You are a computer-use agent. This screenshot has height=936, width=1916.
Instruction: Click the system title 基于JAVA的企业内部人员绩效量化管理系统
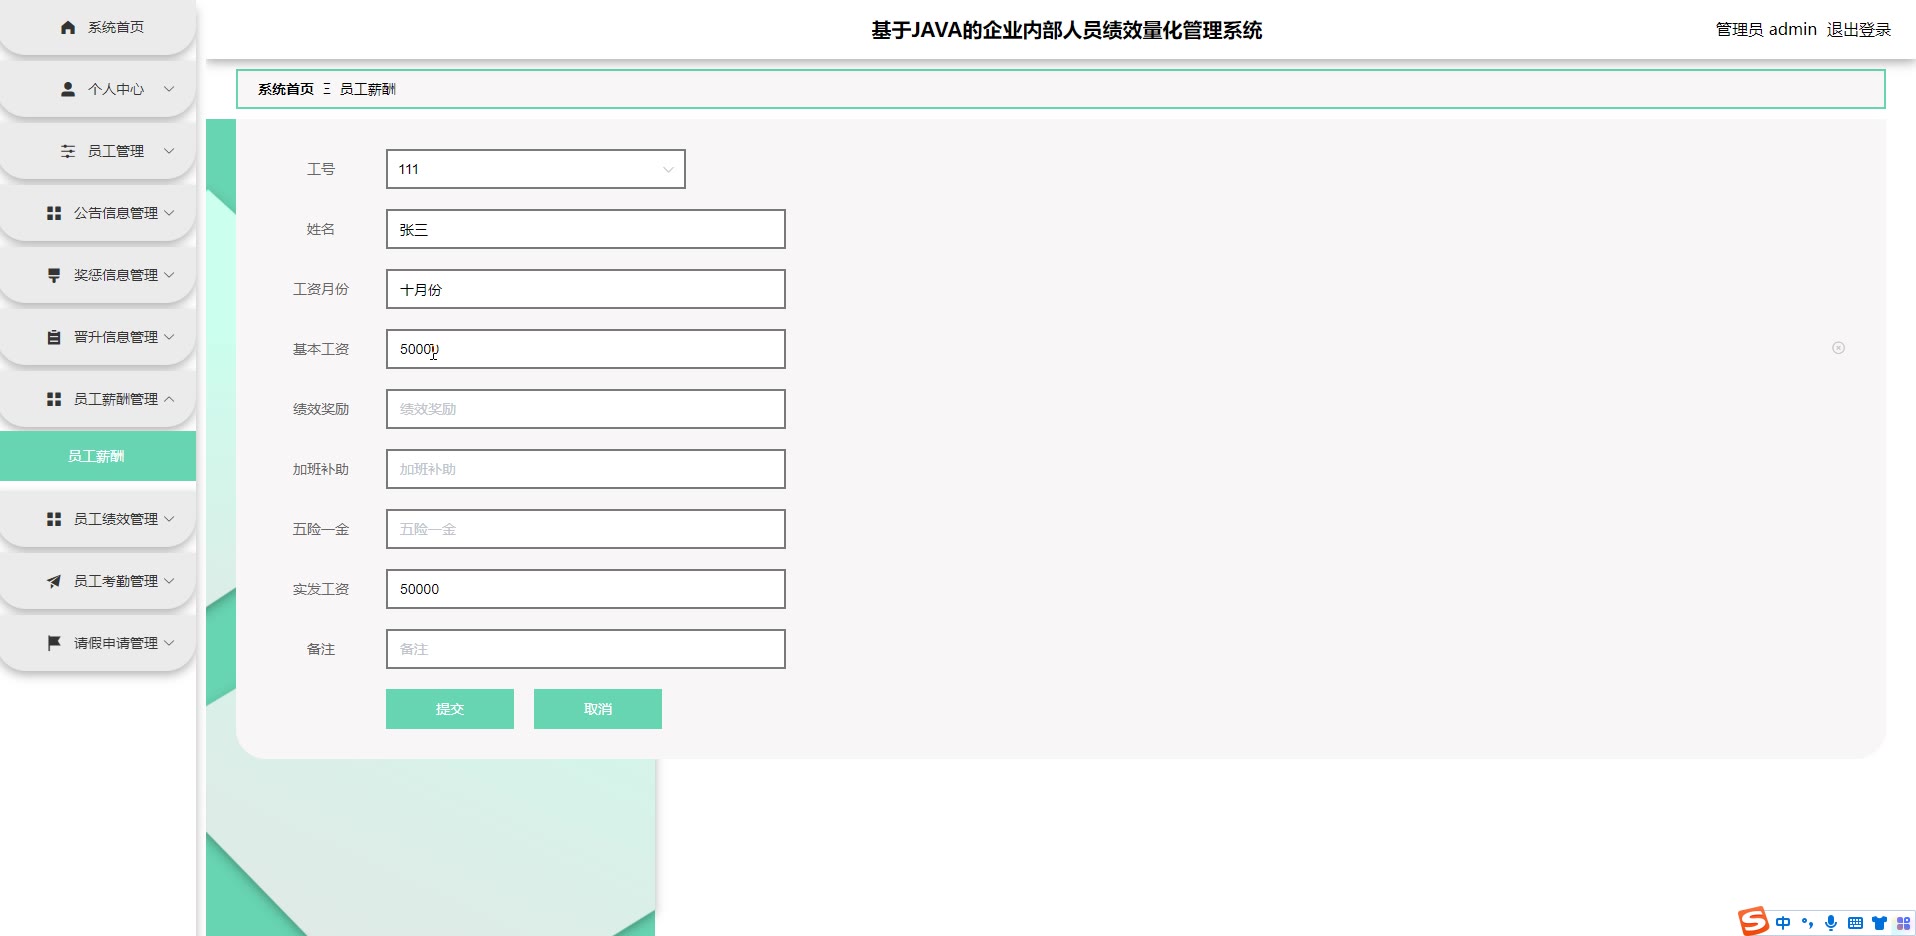tap(1067, 30)
